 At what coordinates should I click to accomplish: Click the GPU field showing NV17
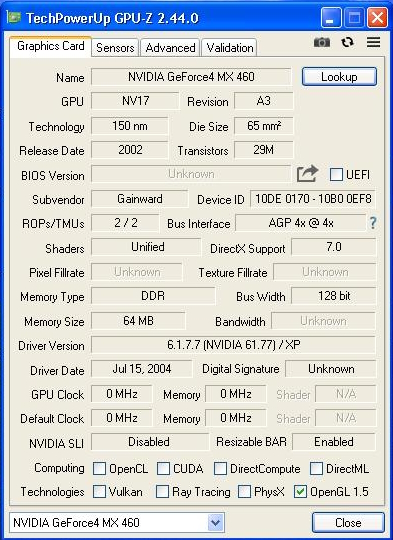pos(135,101)
